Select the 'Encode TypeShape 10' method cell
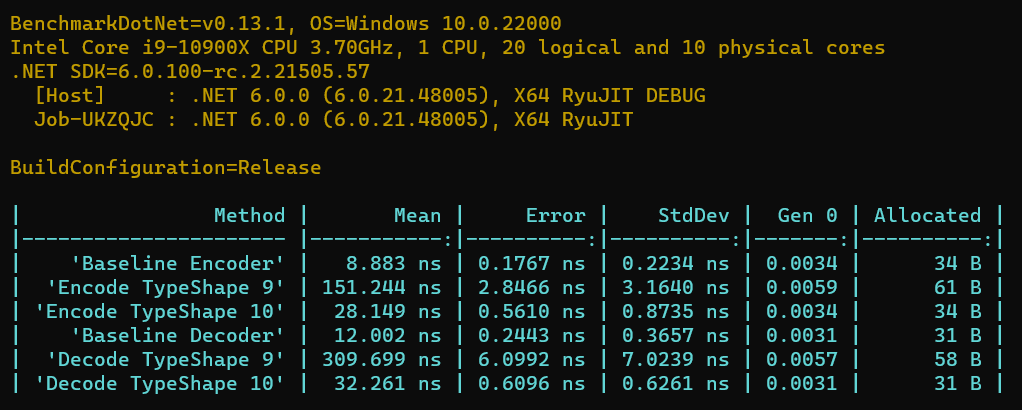 [160, 312]
